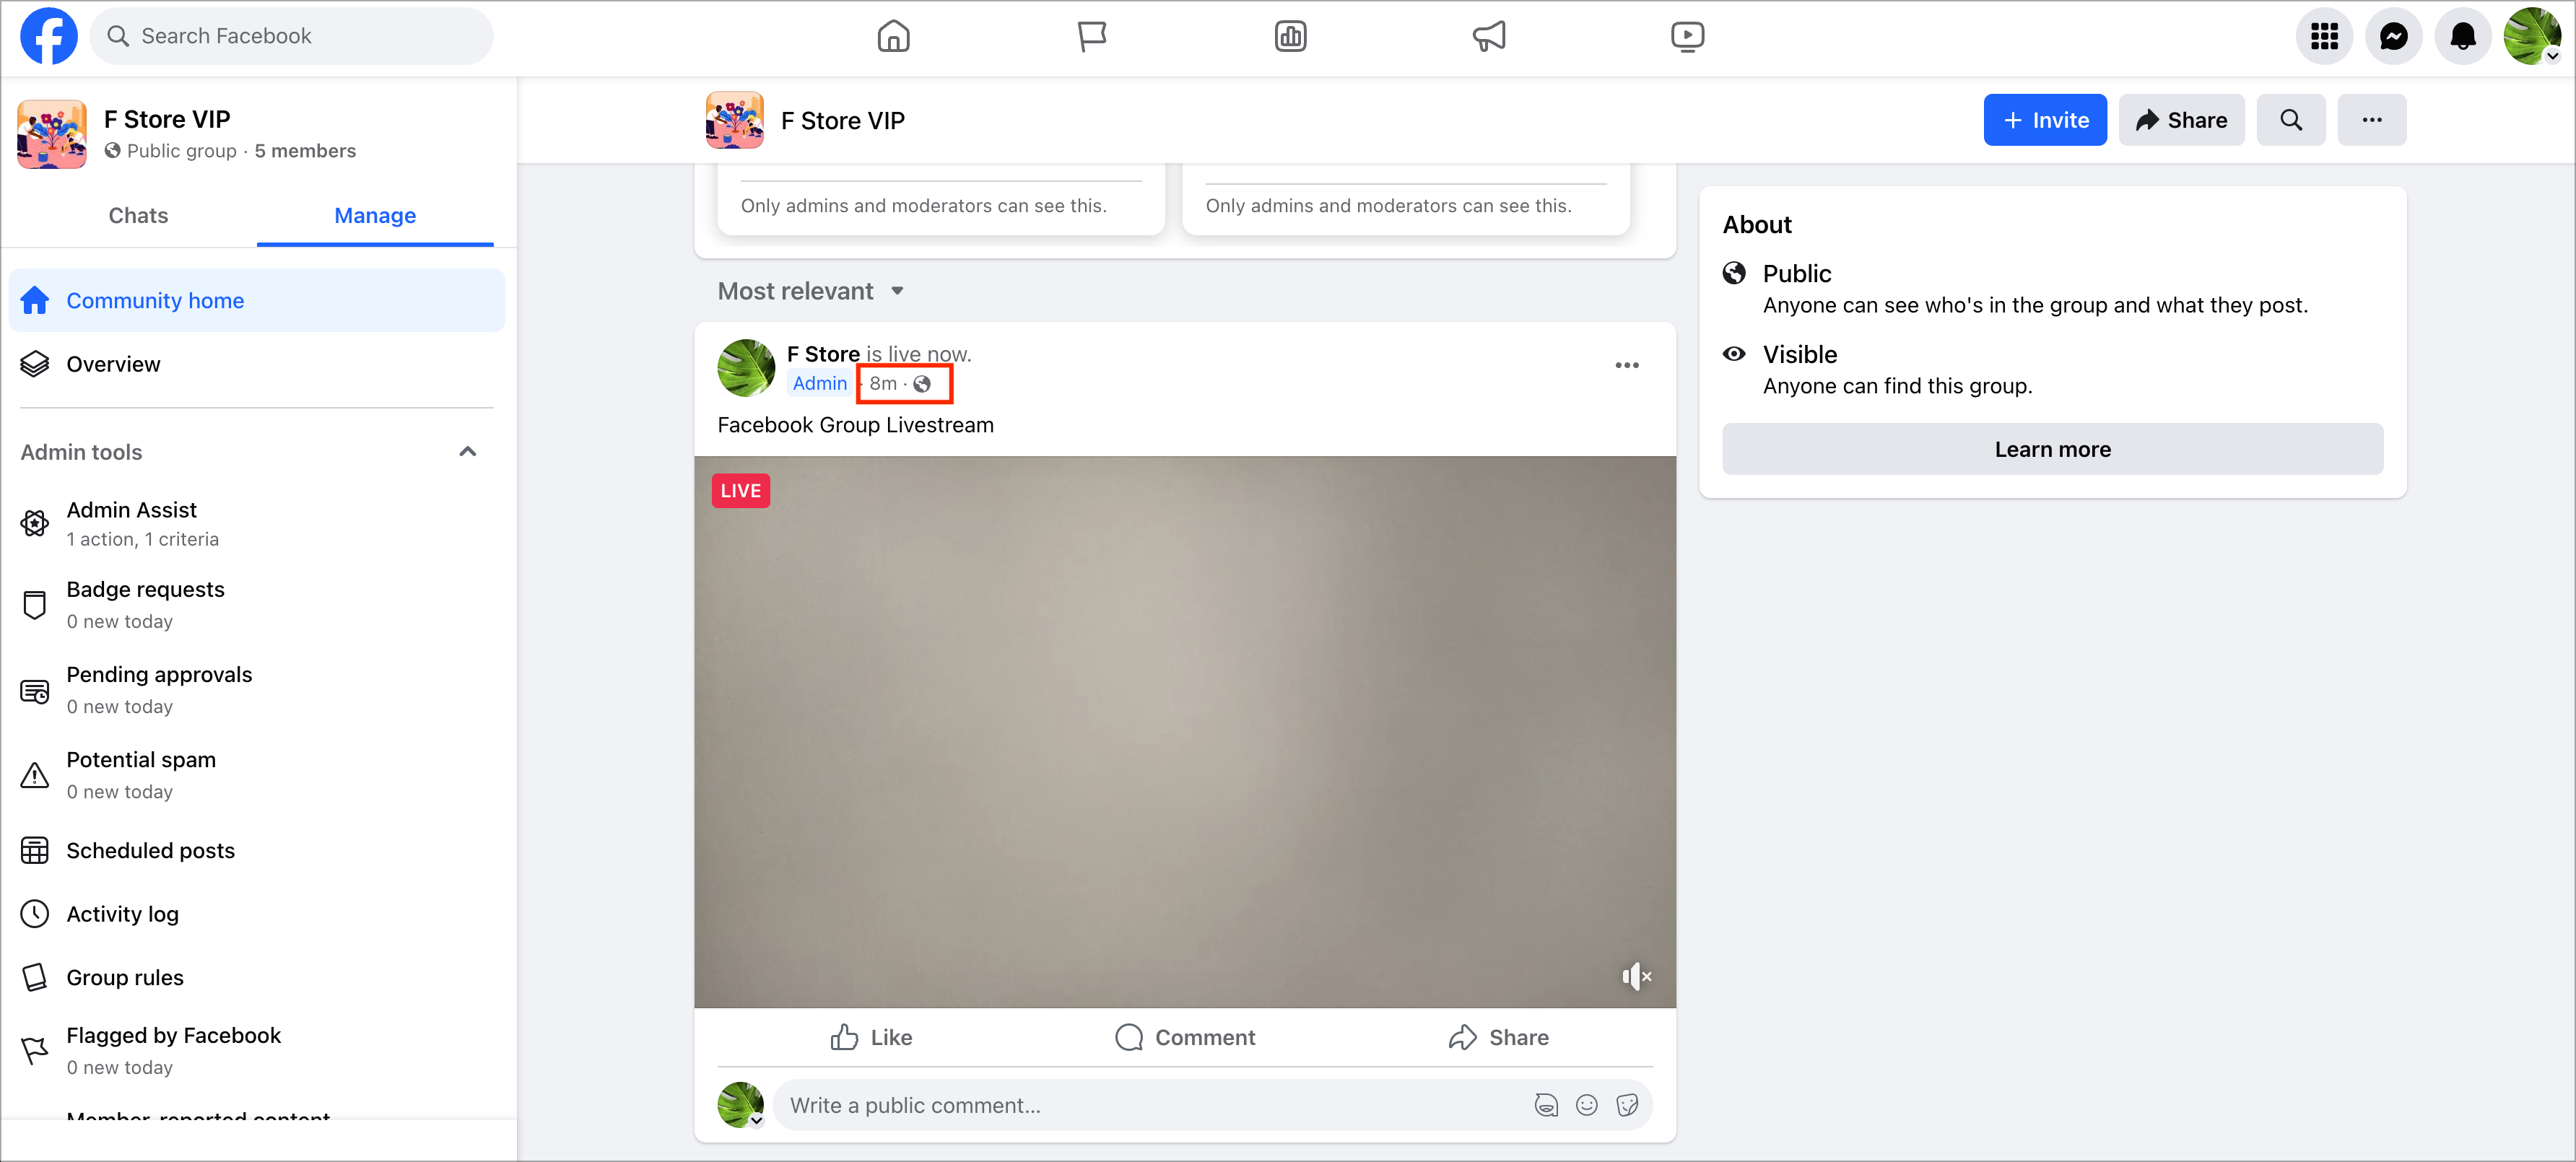Click F Store VIP sidebar group thumbnail
Screen dimensions: 2576x1162
point(52,134)
